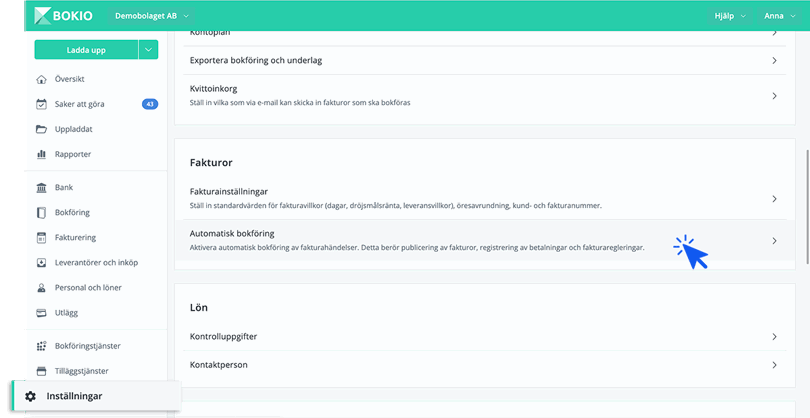The image size is (810, 418).
Task: Go to Leverantörer och inköp
Action: [96, 262]
